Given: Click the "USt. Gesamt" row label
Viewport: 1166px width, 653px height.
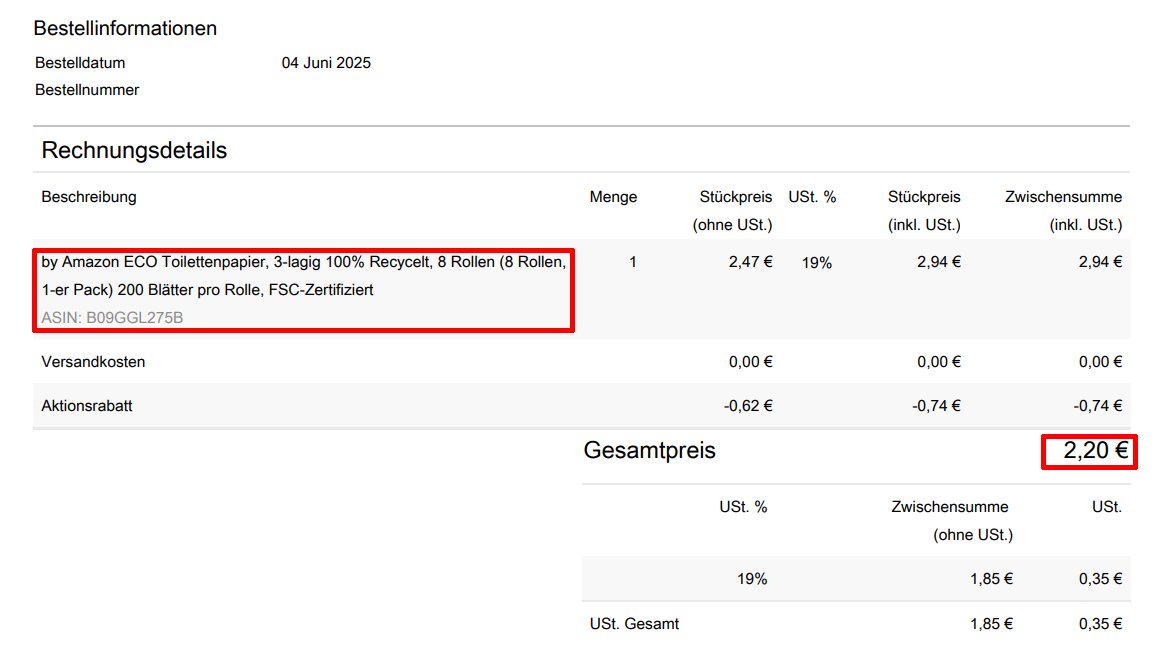Looking at the screenshot, I should pos(634,624).
